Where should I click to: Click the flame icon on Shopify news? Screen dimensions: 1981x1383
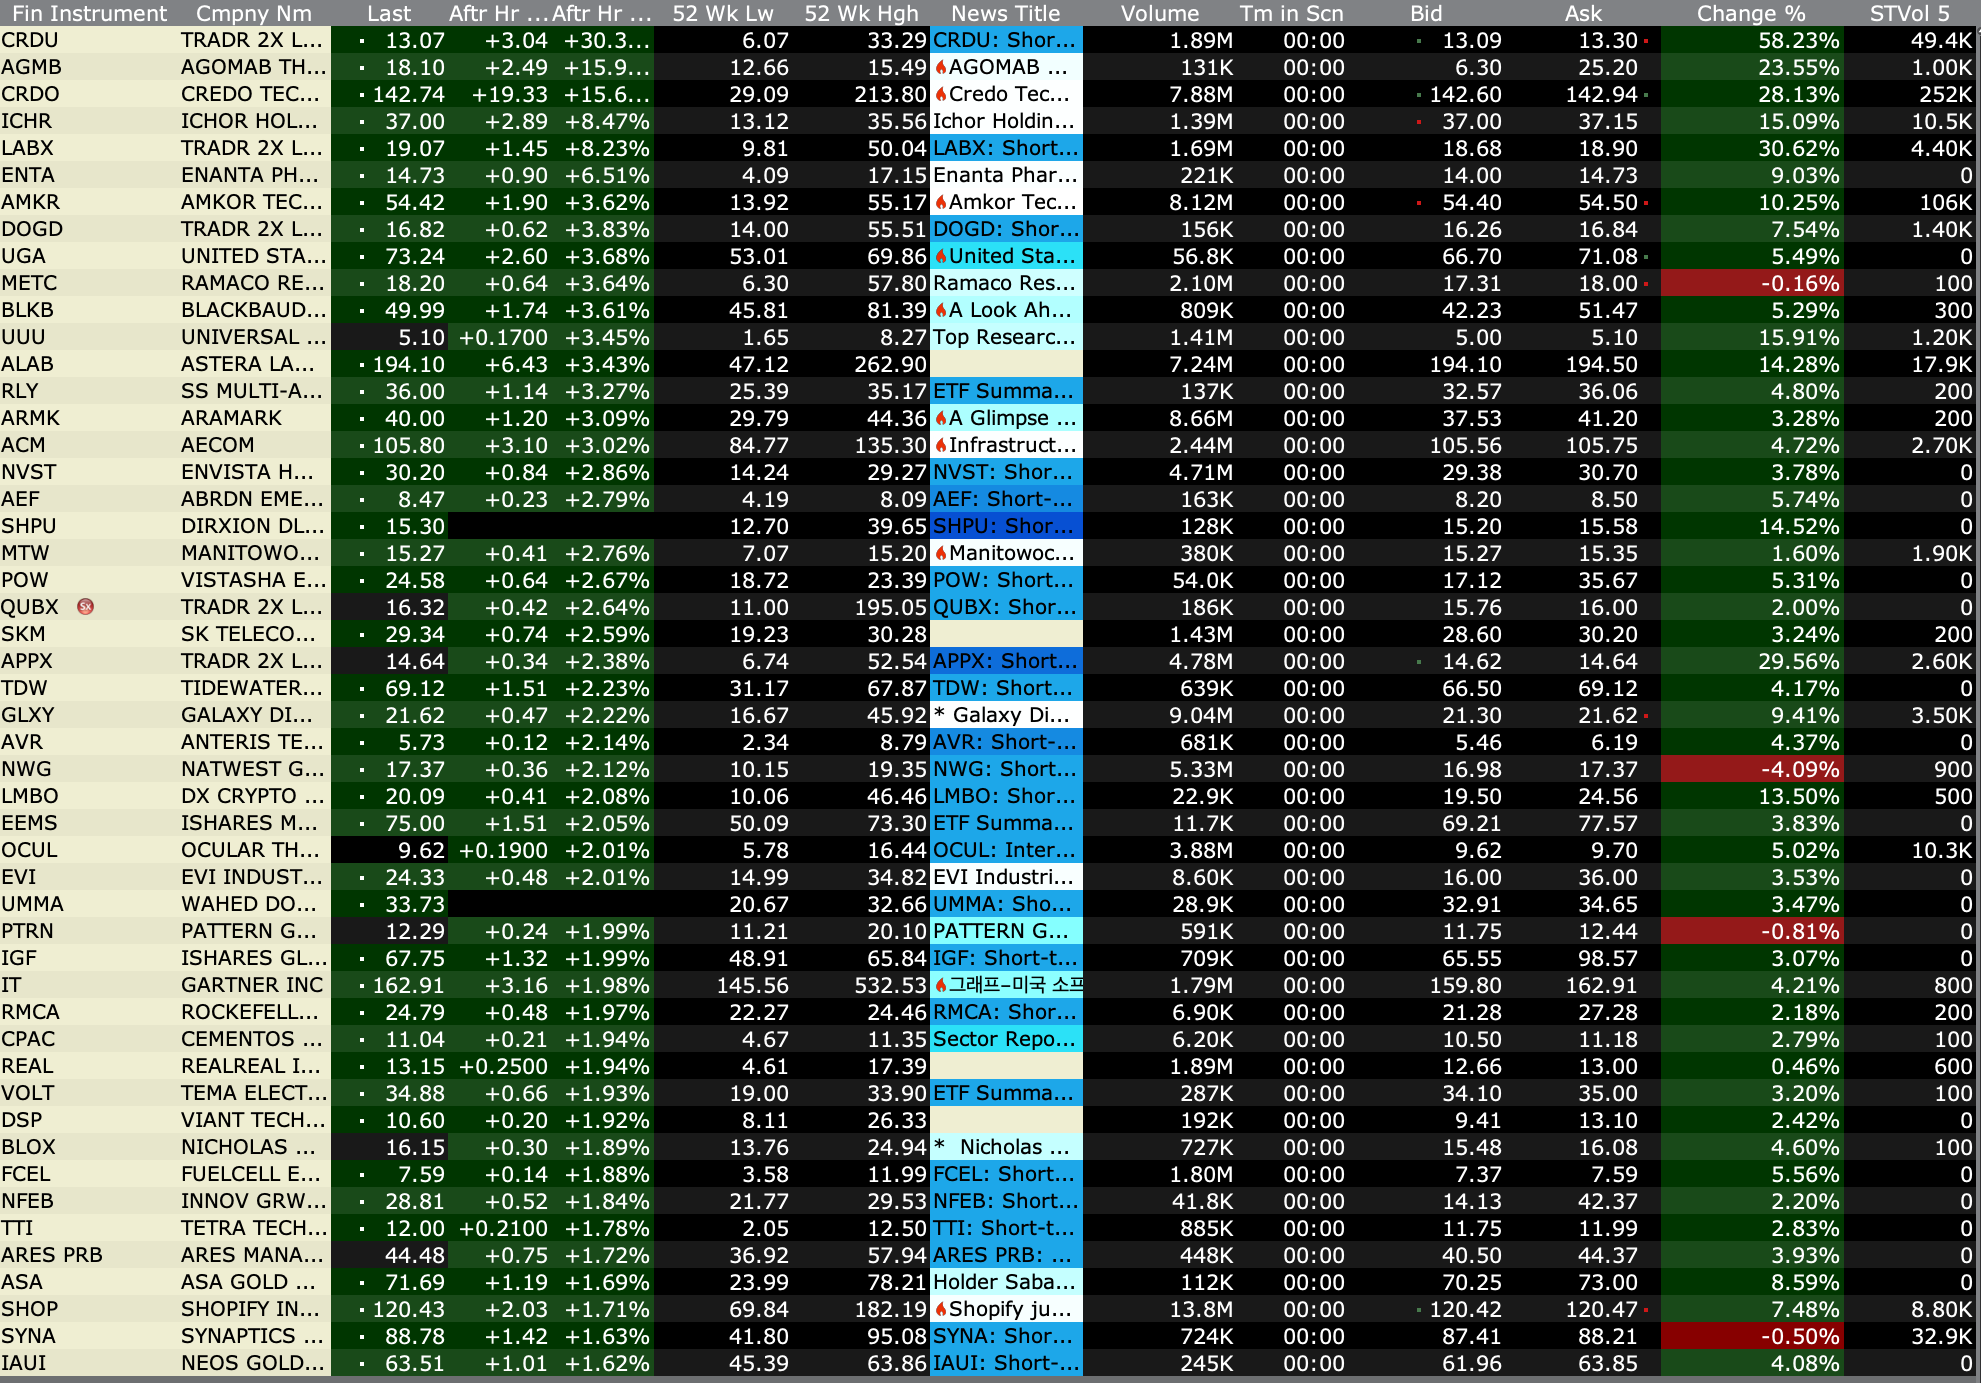point(940,1310)
